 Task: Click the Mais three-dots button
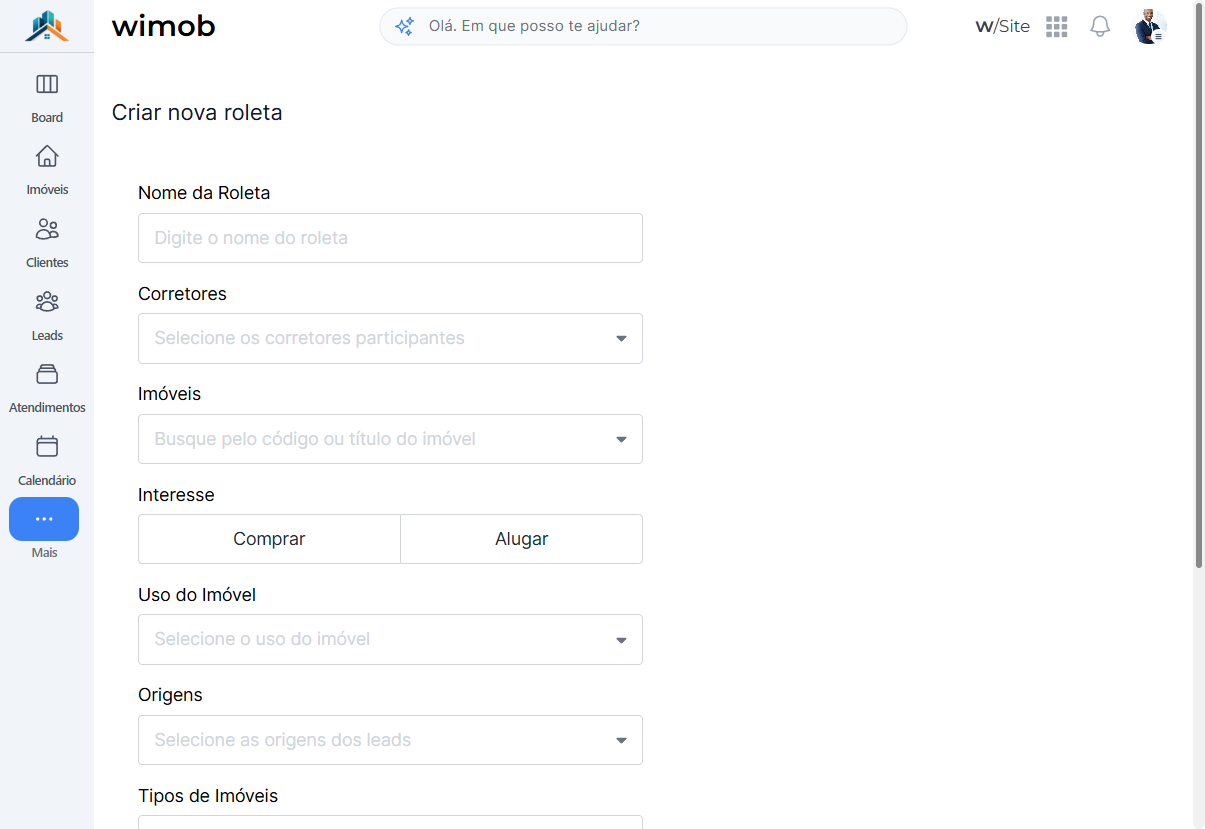(44, 519)
